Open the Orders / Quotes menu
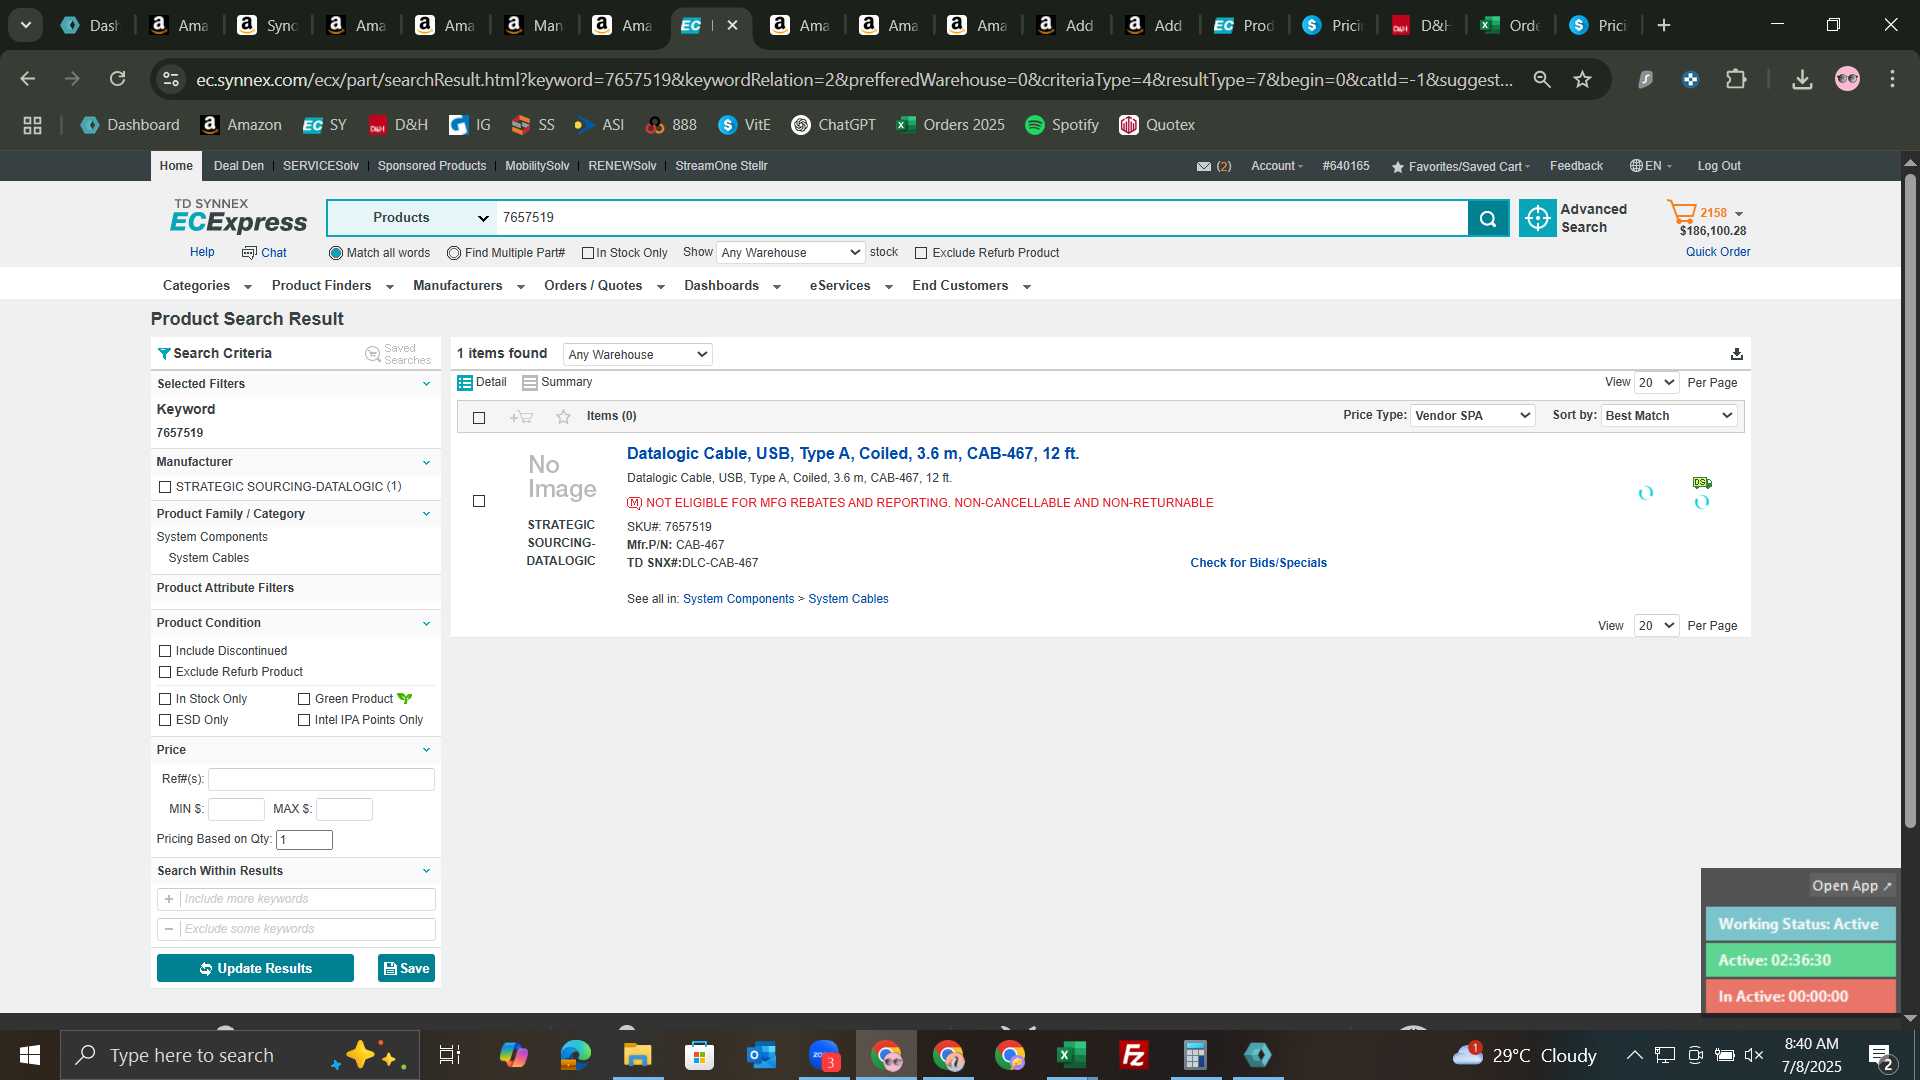 coord(604,286)
